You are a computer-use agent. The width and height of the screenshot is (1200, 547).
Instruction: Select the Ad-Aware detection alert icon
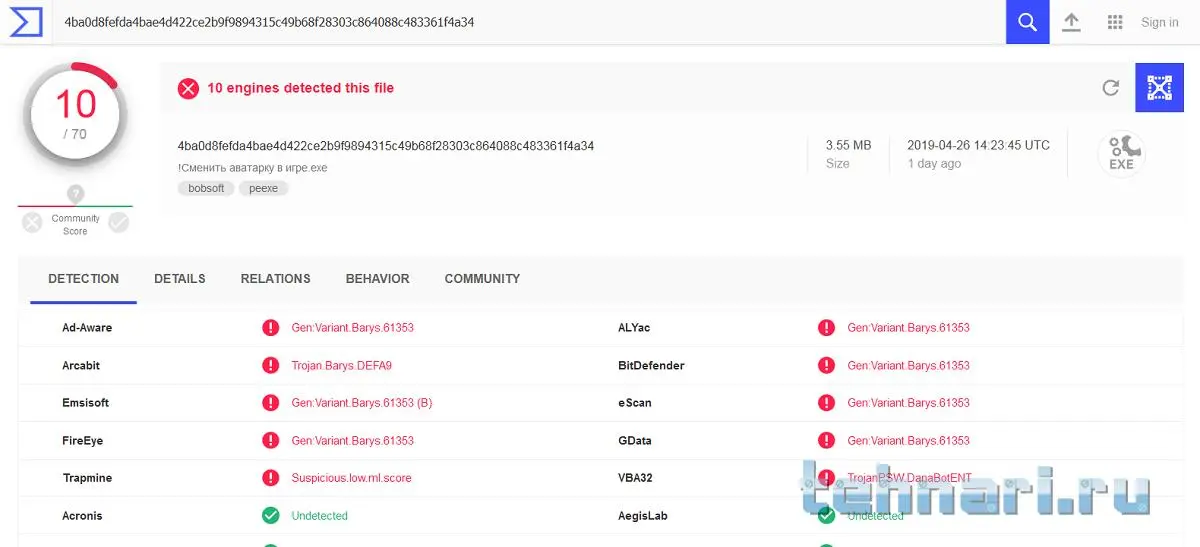point(270,327)
